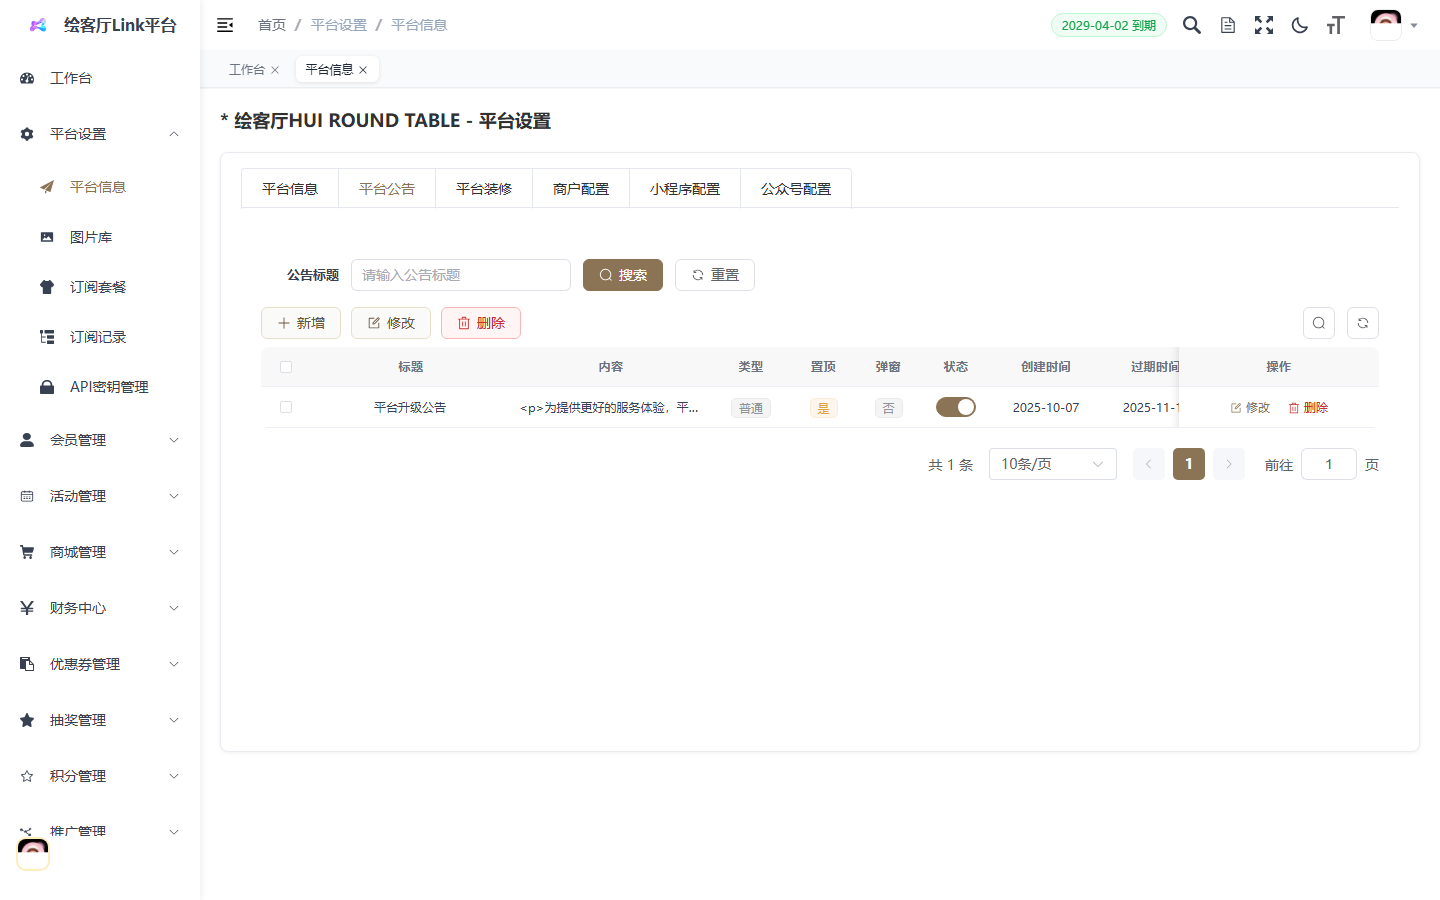Click the 绘客厅Link平台 logo icon
1440x900 pixels.
pyautogui.click(x=38, y=25)
